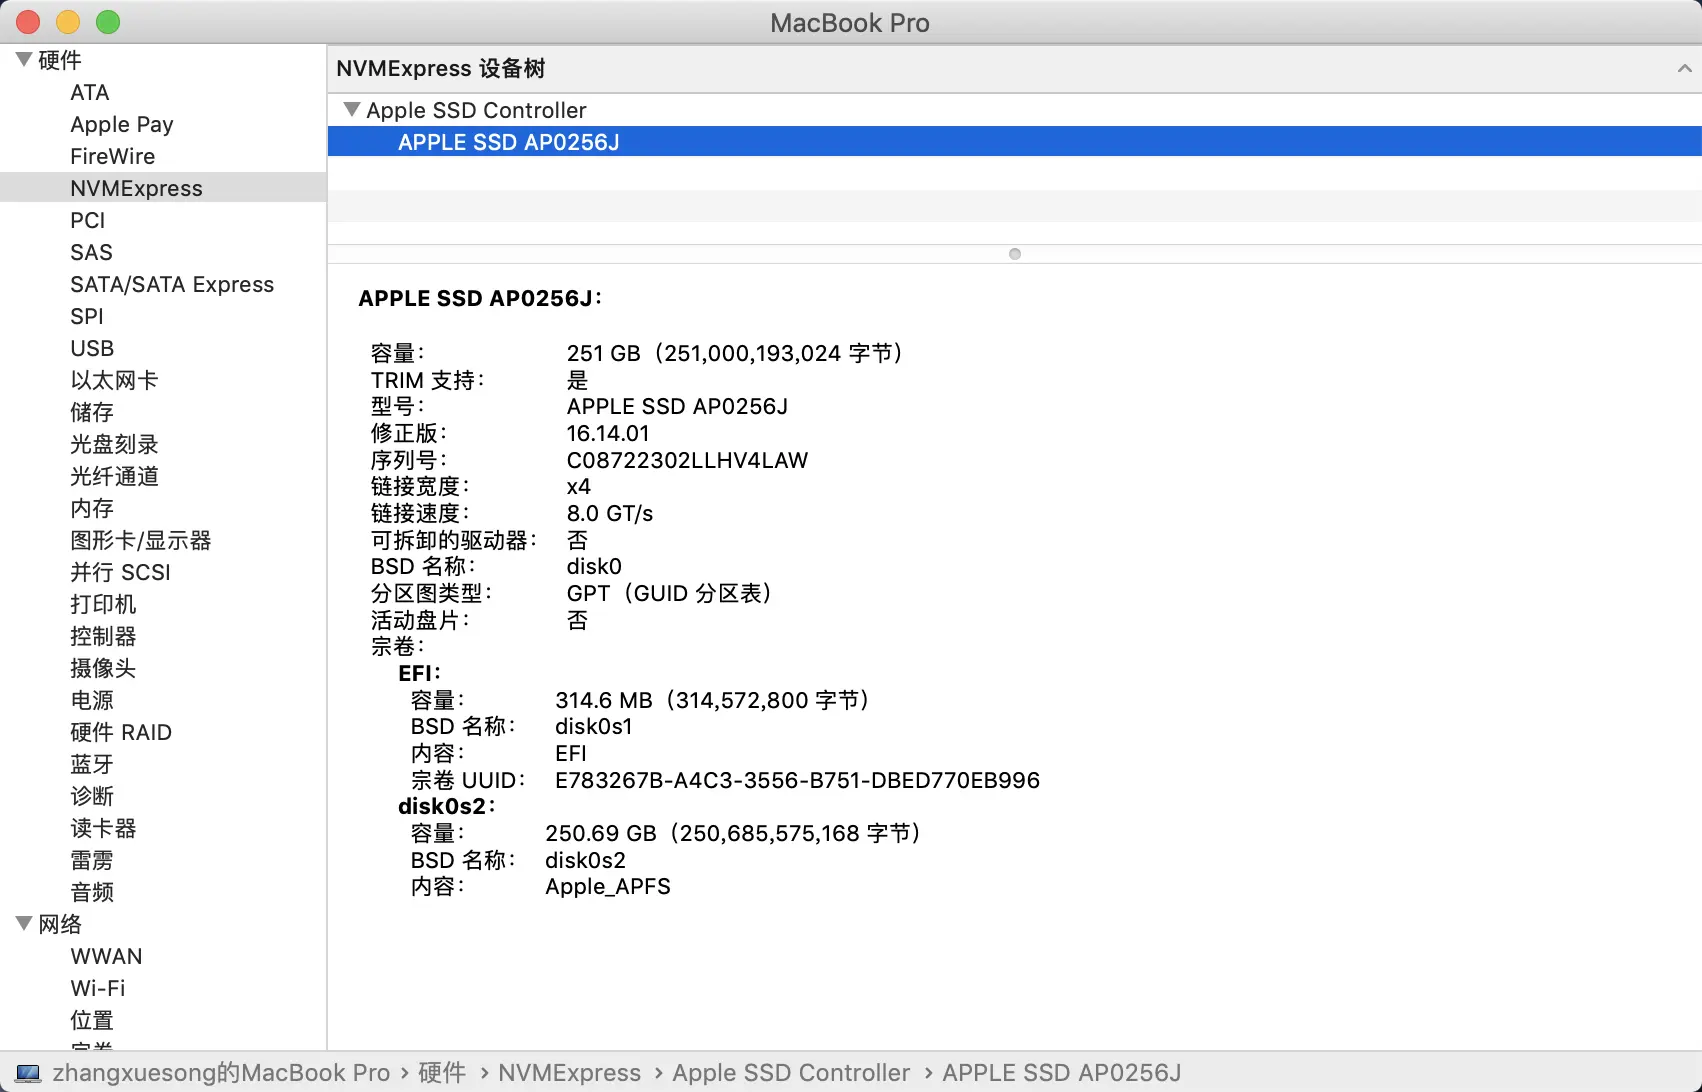This screenshot has width=1702, height=1092.
Task: Click the NVMExpress 设备树 column header
Action: 1014,68
